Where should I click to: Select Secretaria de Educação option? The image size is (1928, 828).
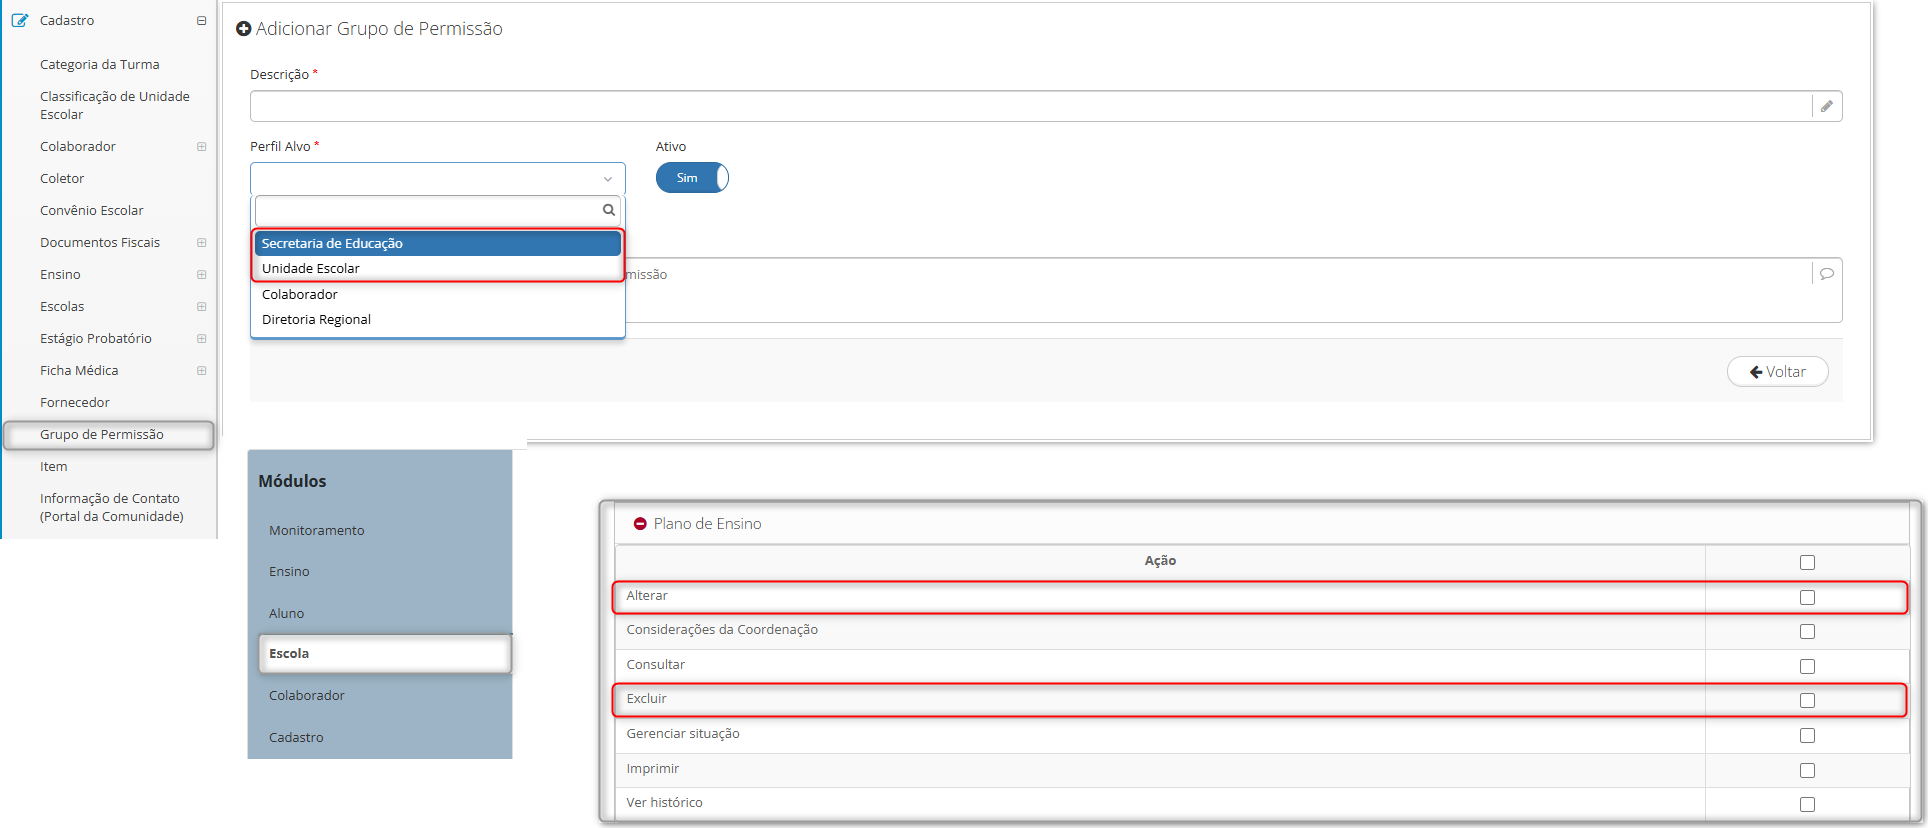(438, 243)
